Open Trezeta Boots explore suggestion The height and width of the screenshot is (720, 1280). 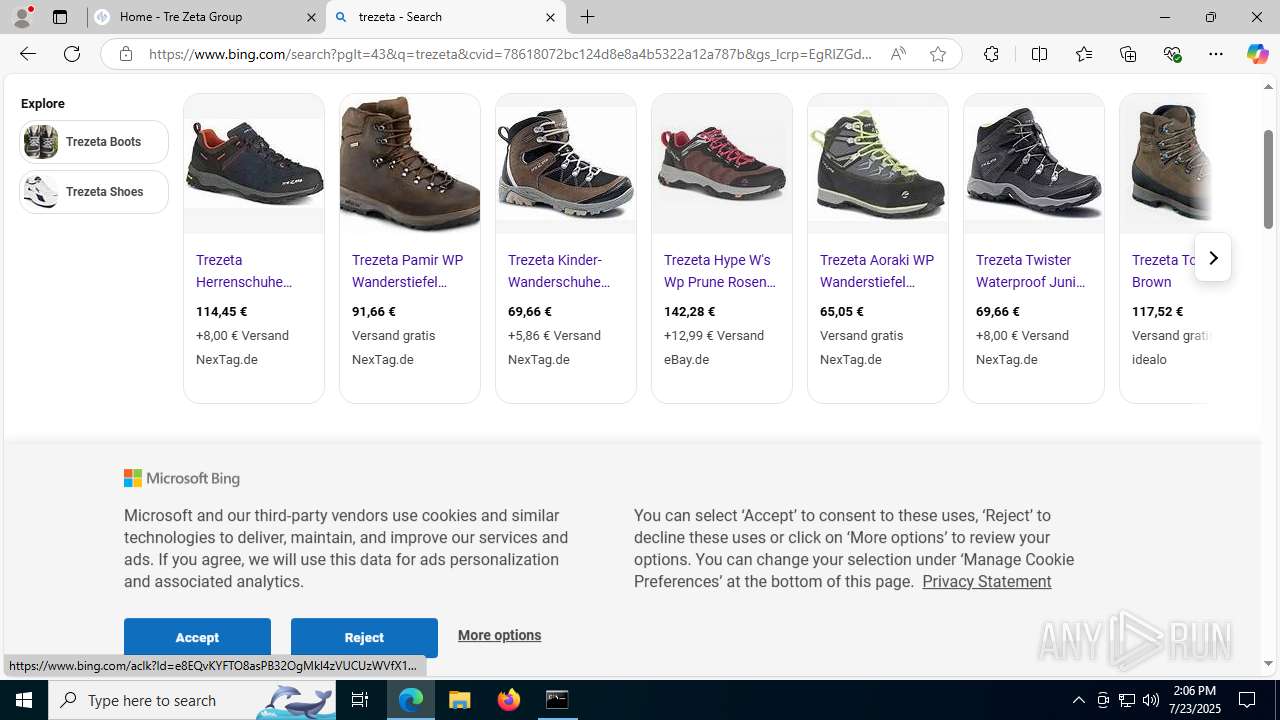point(94,142)
